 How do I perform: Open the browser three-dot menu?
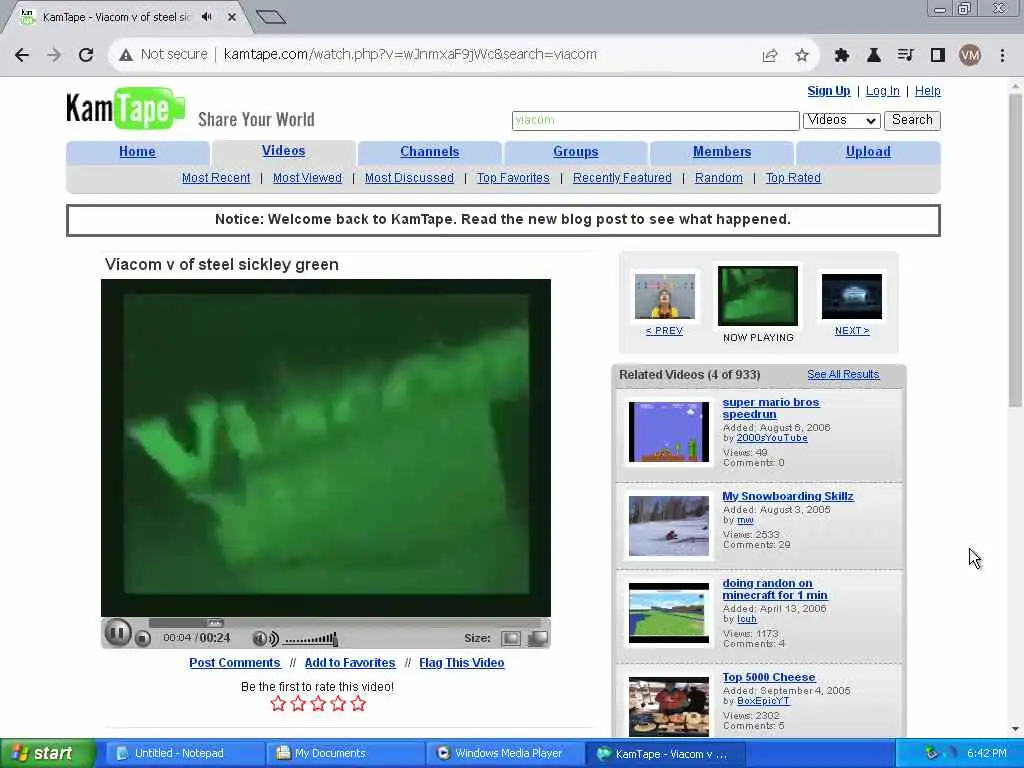click(x=1002, y=56)
